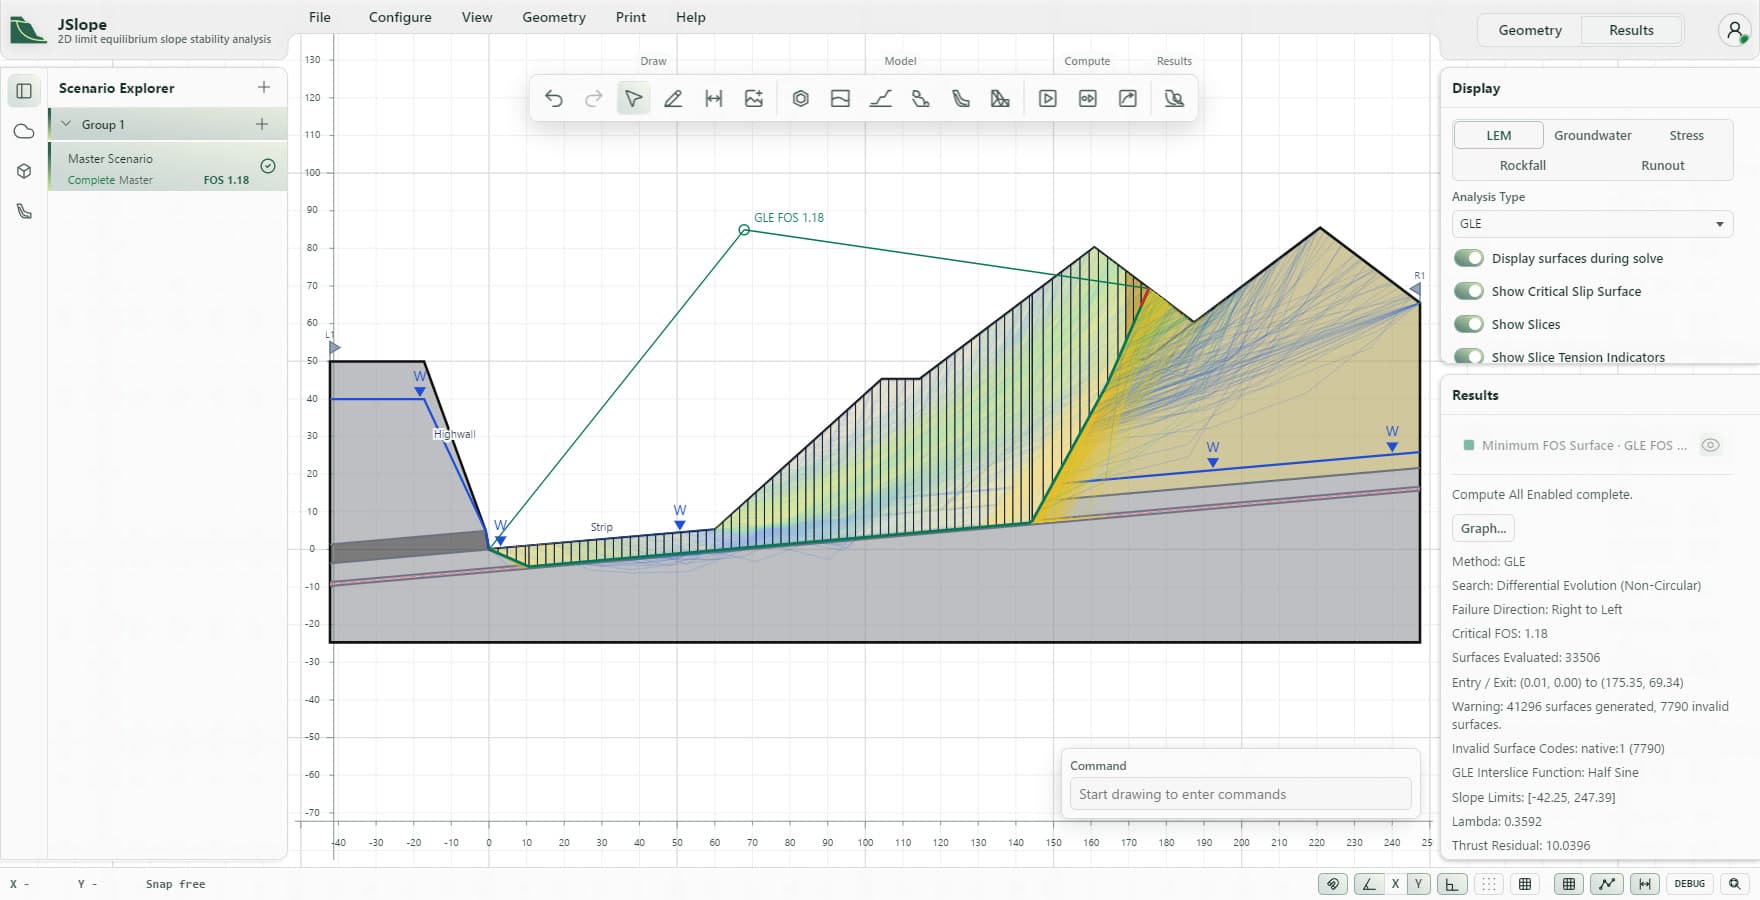Click plus next to Scenario Explorer

click(x=264, y=87)
